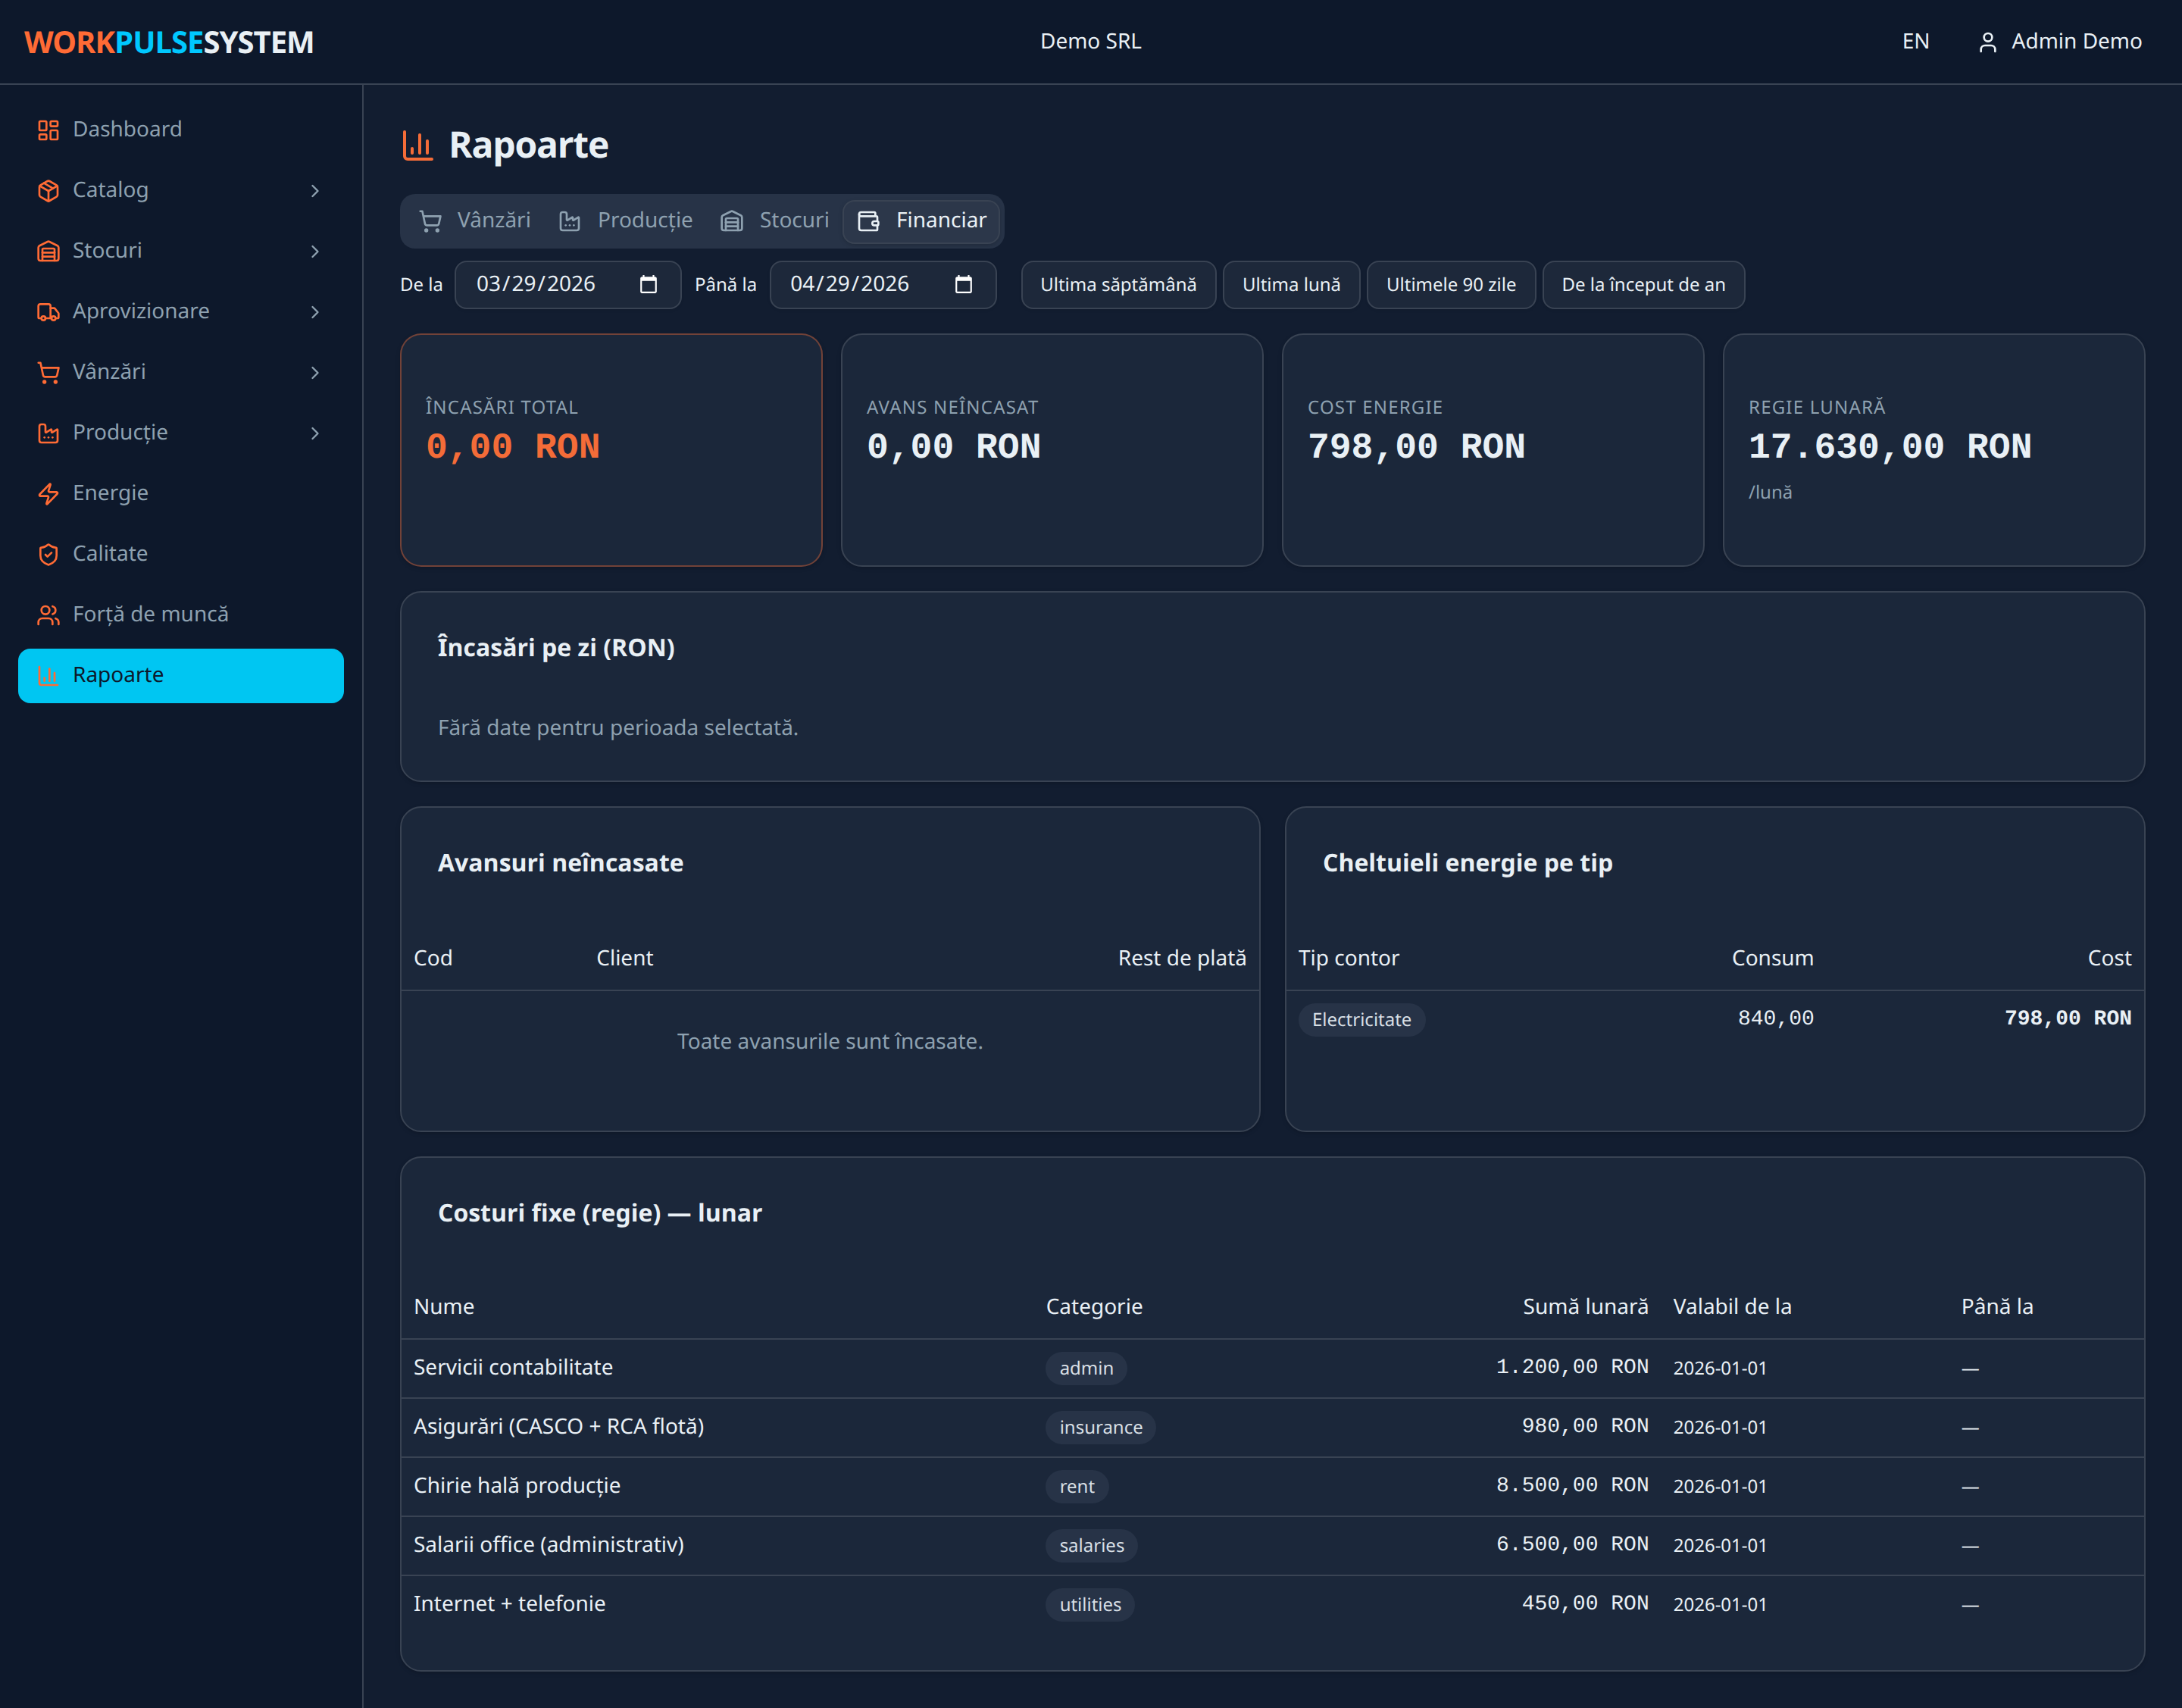Screen dimensions: 2182x1708
Task: Click the Catalog box icon
Action: (48, 190)
